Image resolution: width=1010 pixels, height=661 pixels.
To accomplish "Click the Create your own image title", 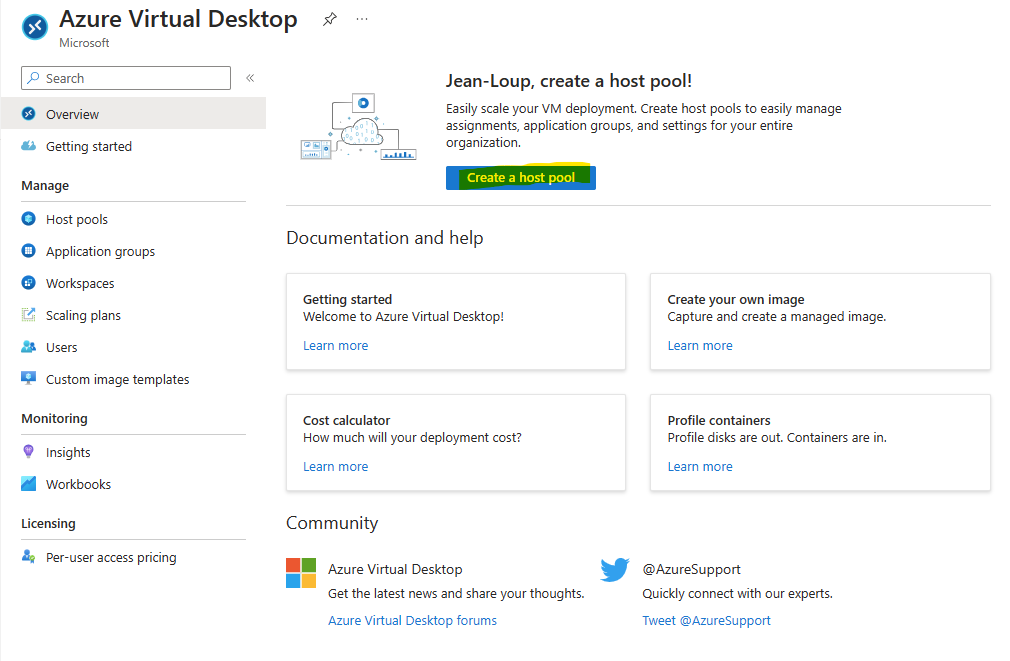I will tap(736, 300).
